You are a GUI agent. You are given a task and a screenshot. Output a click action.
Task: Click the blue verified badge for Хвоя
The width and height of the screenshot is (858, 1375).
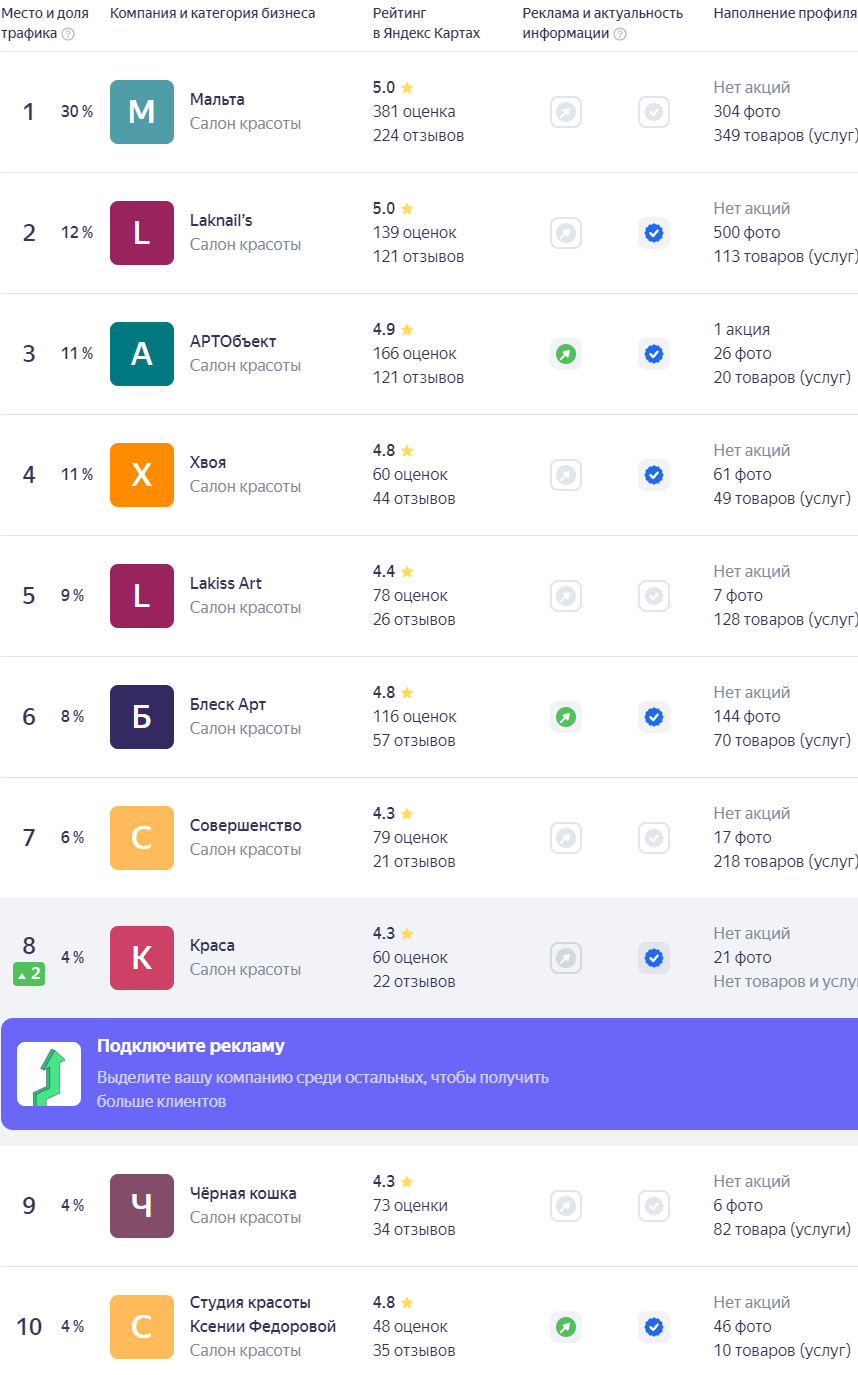(x=654, y=475)
